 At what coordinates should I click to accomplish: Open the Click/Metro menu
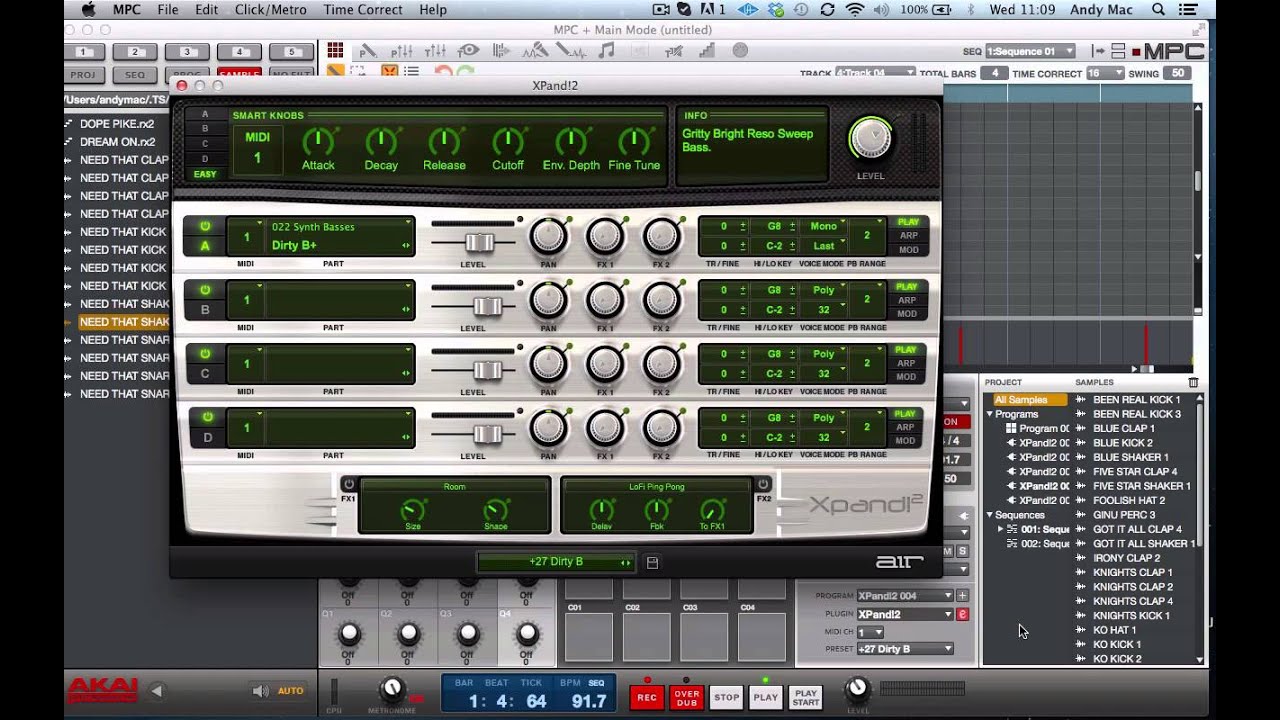coord(270,9)
